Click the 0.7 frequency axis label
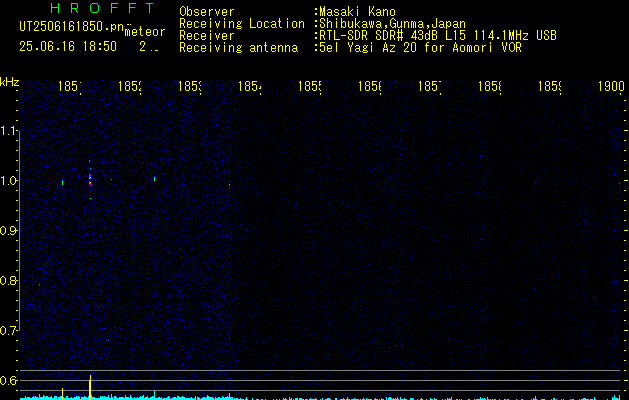This screenshot has height=400, width=629. pyautogui.click(x=8, y=331)
